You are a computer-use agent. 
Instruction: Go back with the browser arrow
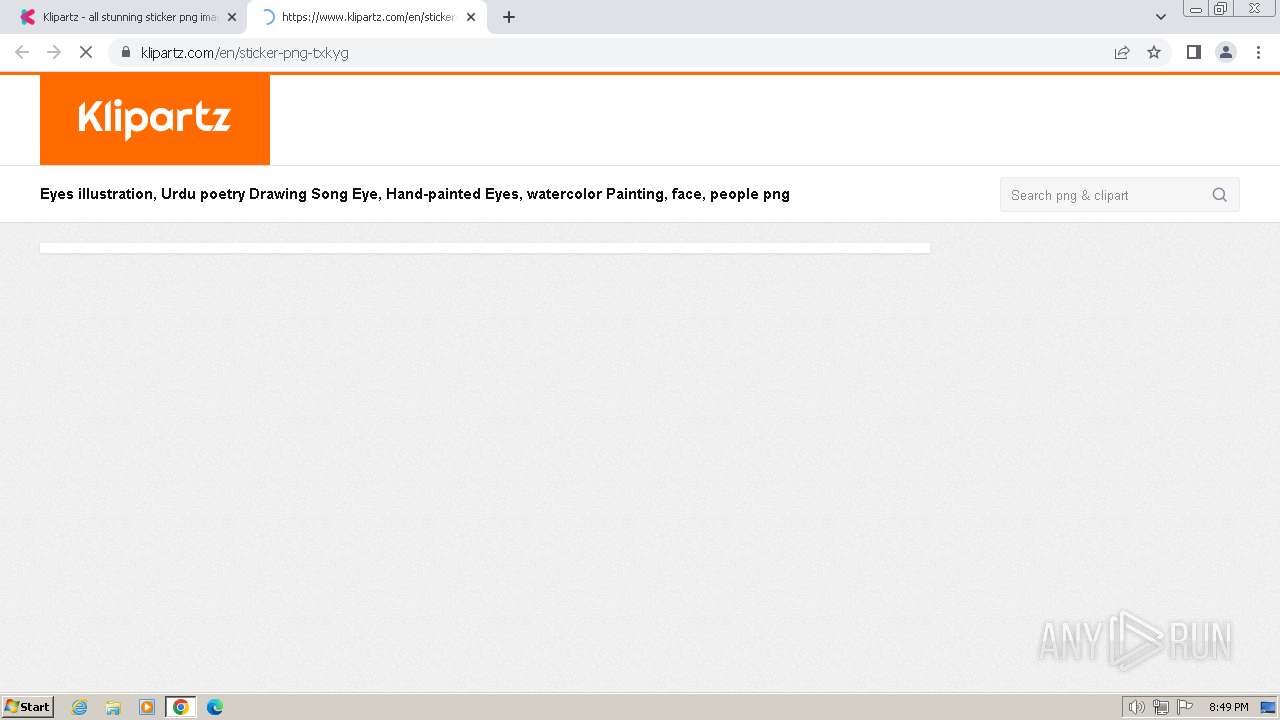(x=22, y=52)
